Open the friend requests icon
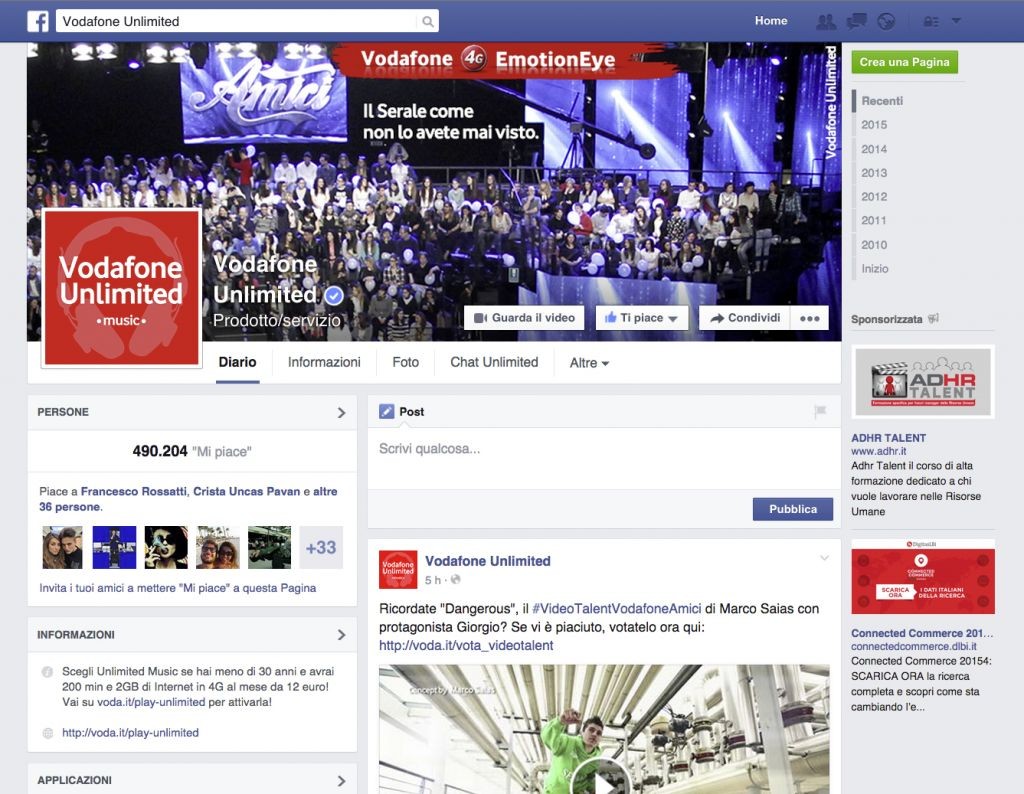 coord(826,22)
